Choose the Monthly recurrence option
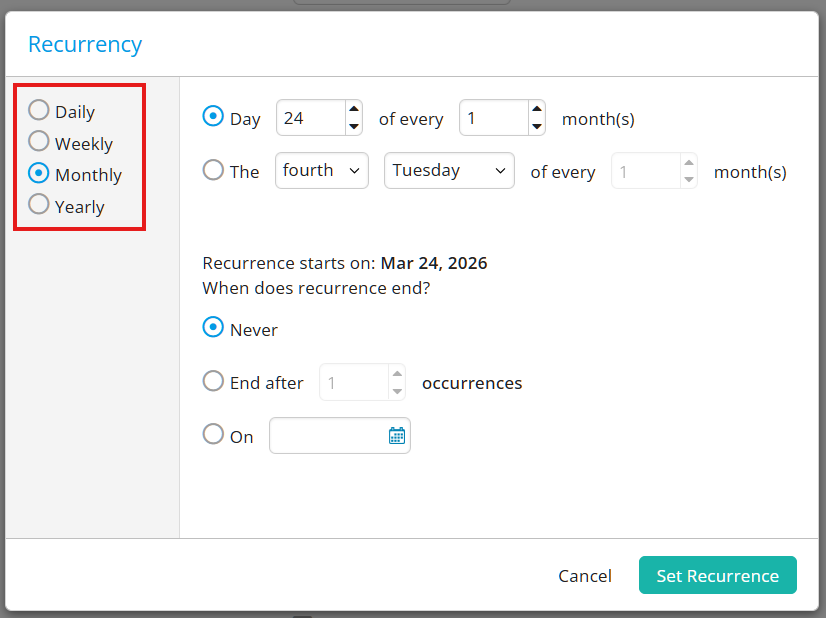The height and width of the screenshot is (618, 826). coord(39,173)
